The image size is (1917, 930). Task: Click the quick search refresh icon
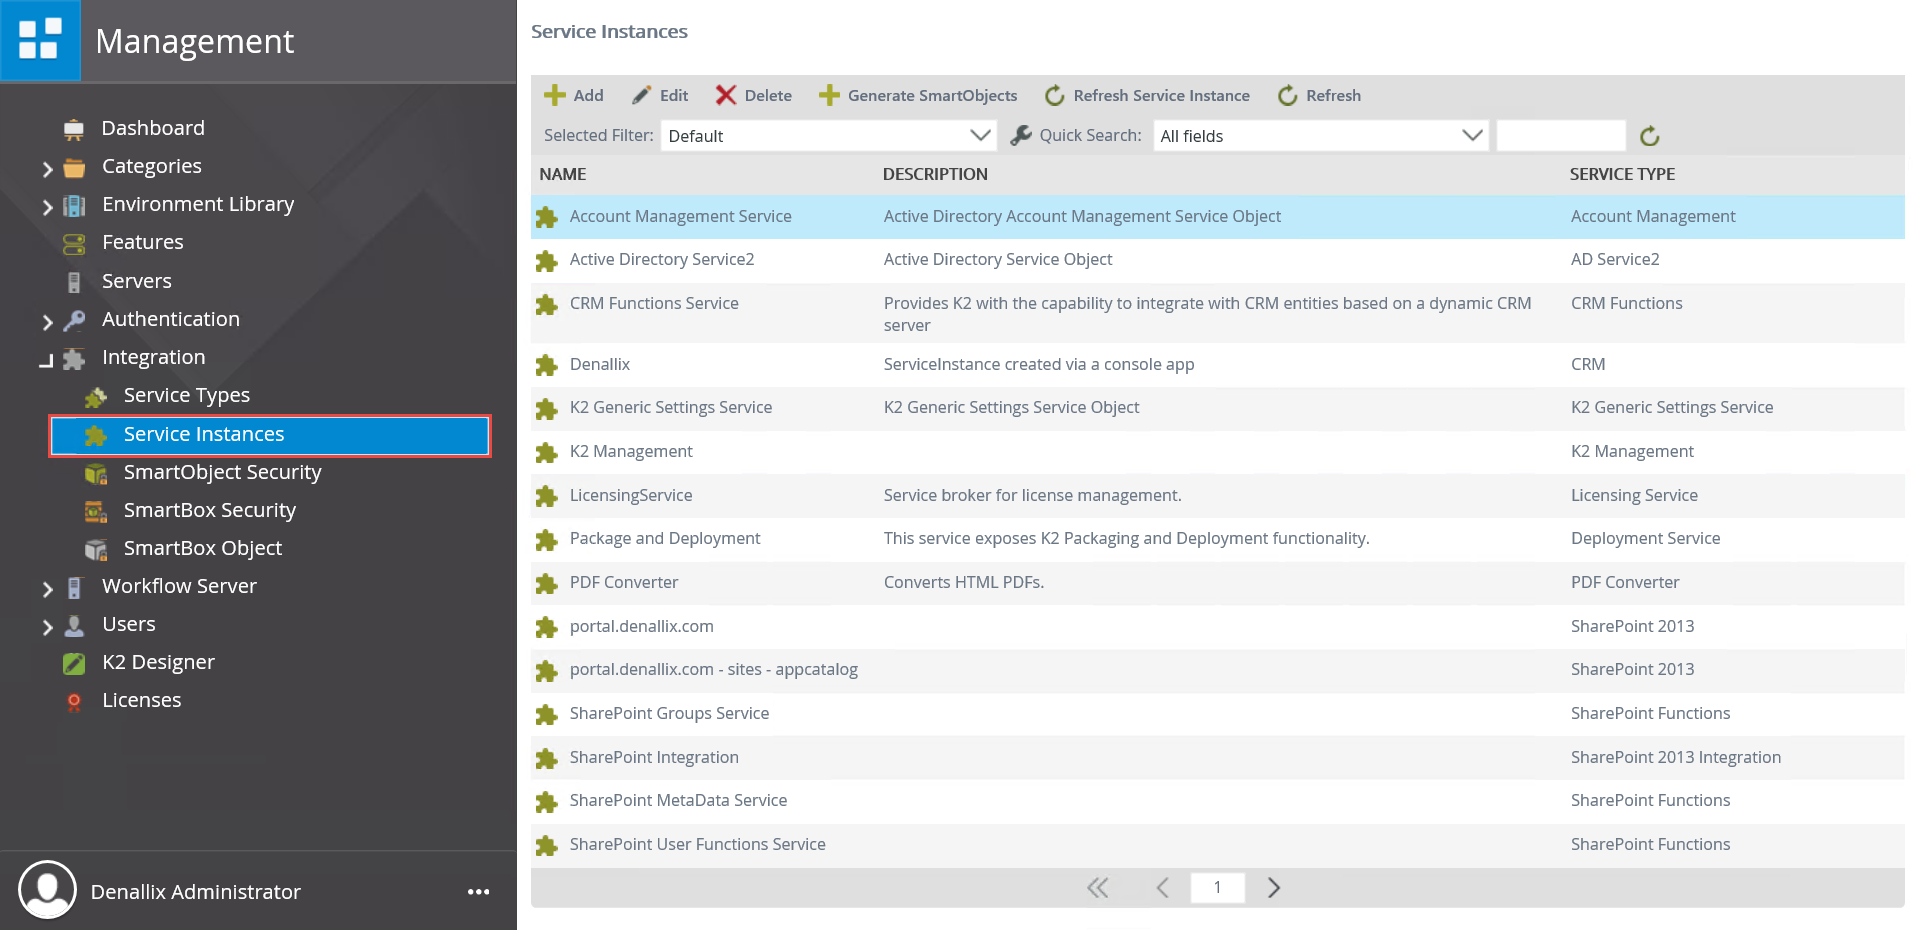coord(1650,135)
